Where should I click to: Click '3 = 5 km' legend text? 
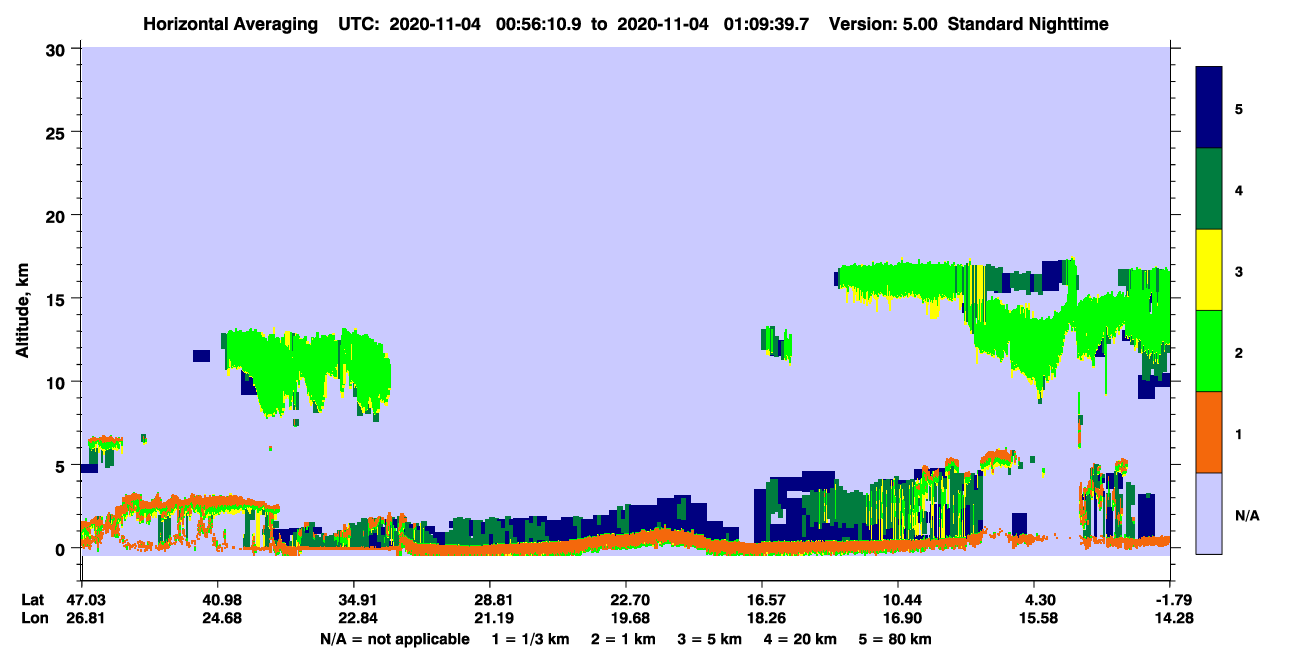(x=711, y=639)
